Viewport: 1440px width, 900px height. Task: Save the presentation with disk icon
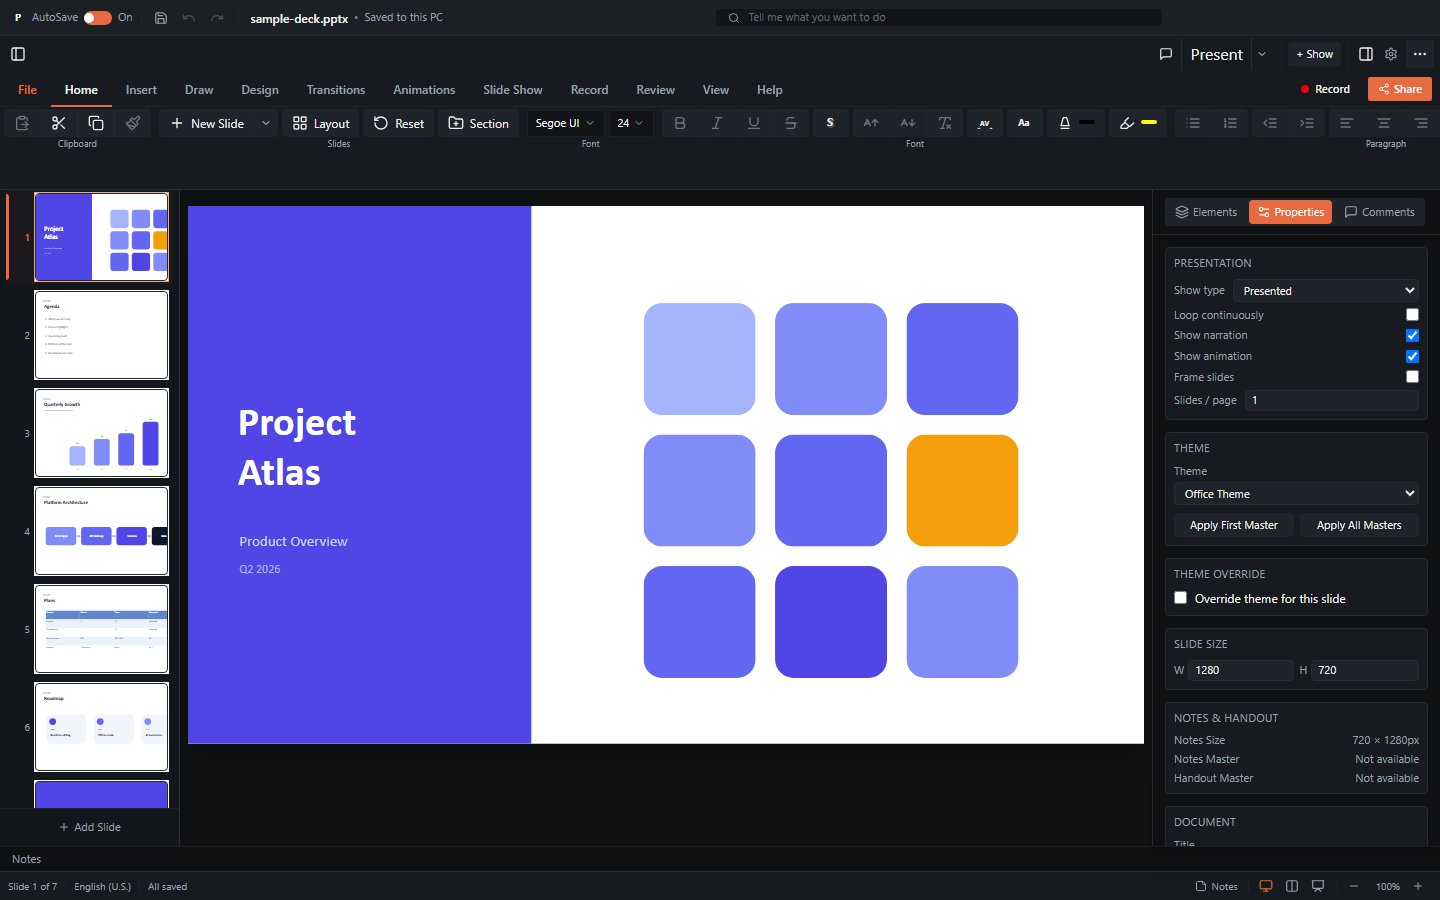click(x=161, y=17)
